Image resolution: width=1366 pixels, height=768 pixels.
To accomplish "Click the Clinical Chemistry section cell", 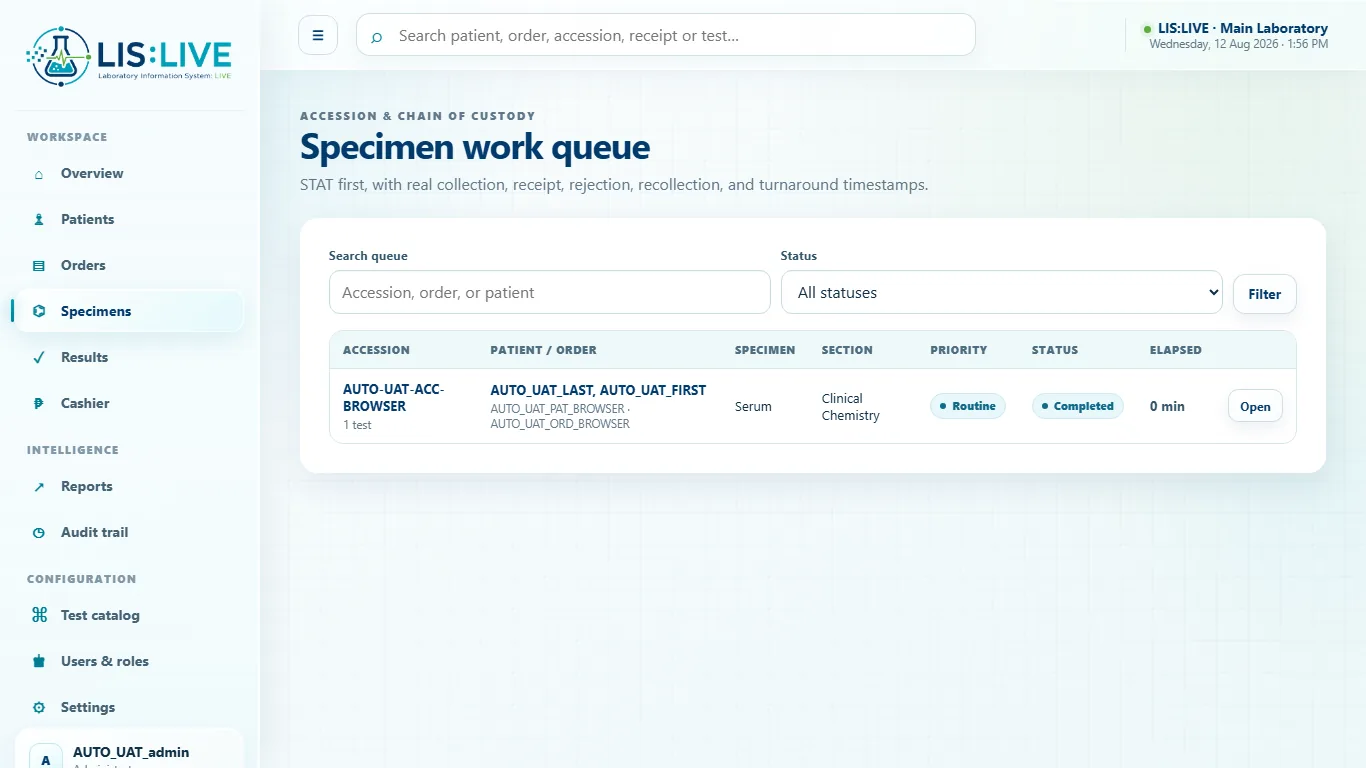I will tap(851, 407).
